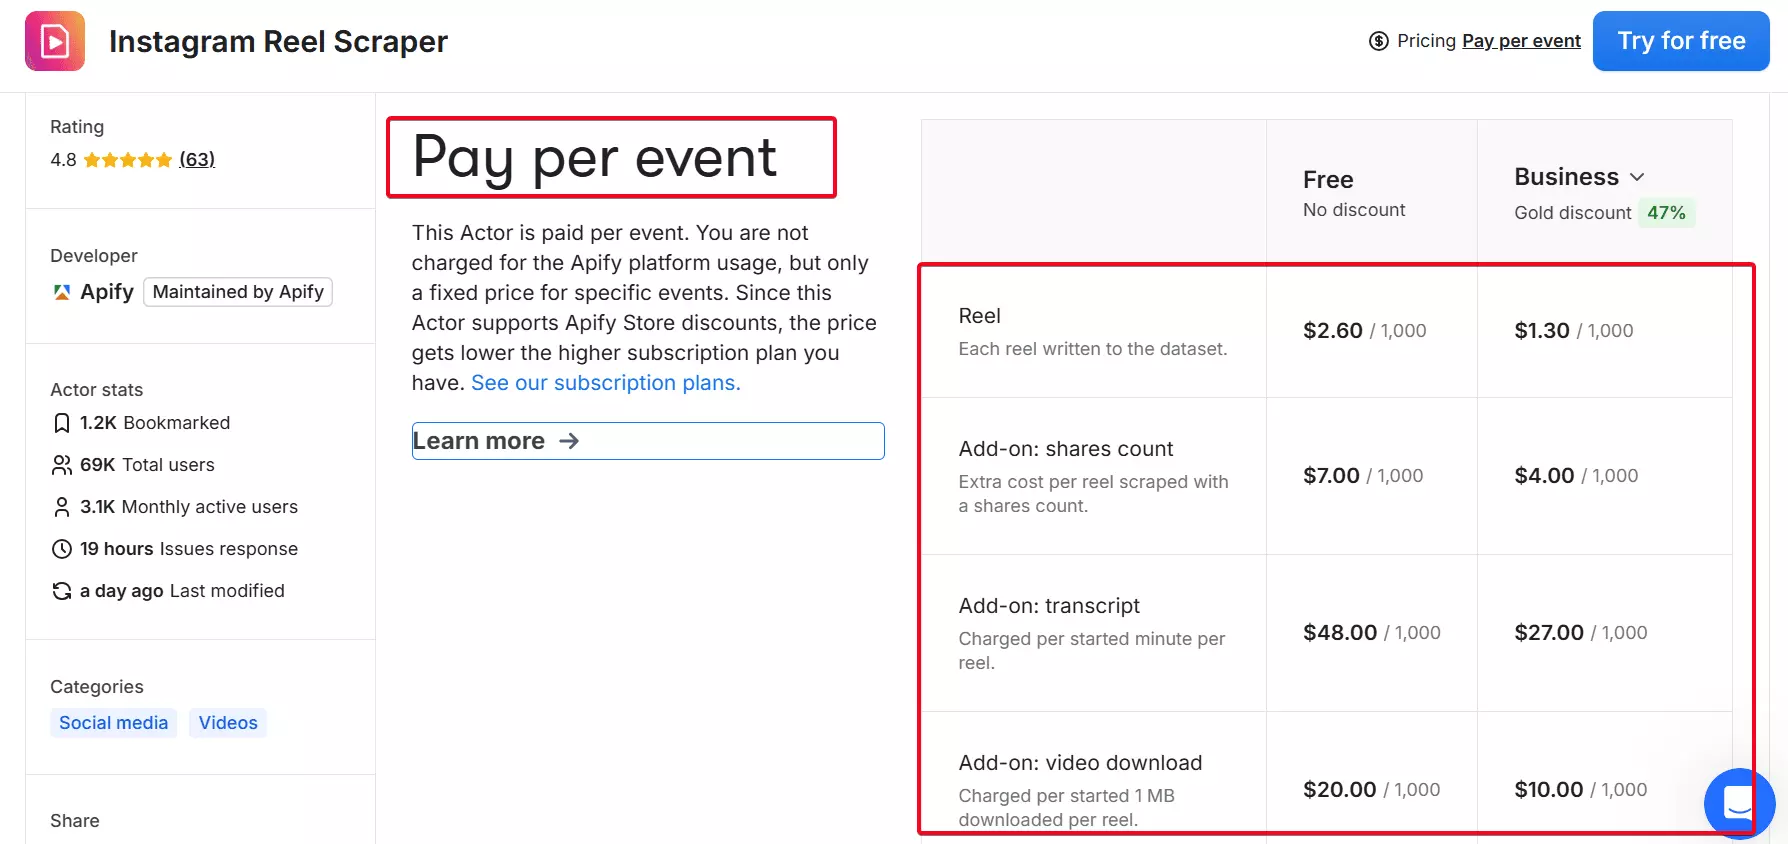The height and width of the screenshot is (844, 1788).
Task: Click the Categories section heading
Action: [97, 687]
